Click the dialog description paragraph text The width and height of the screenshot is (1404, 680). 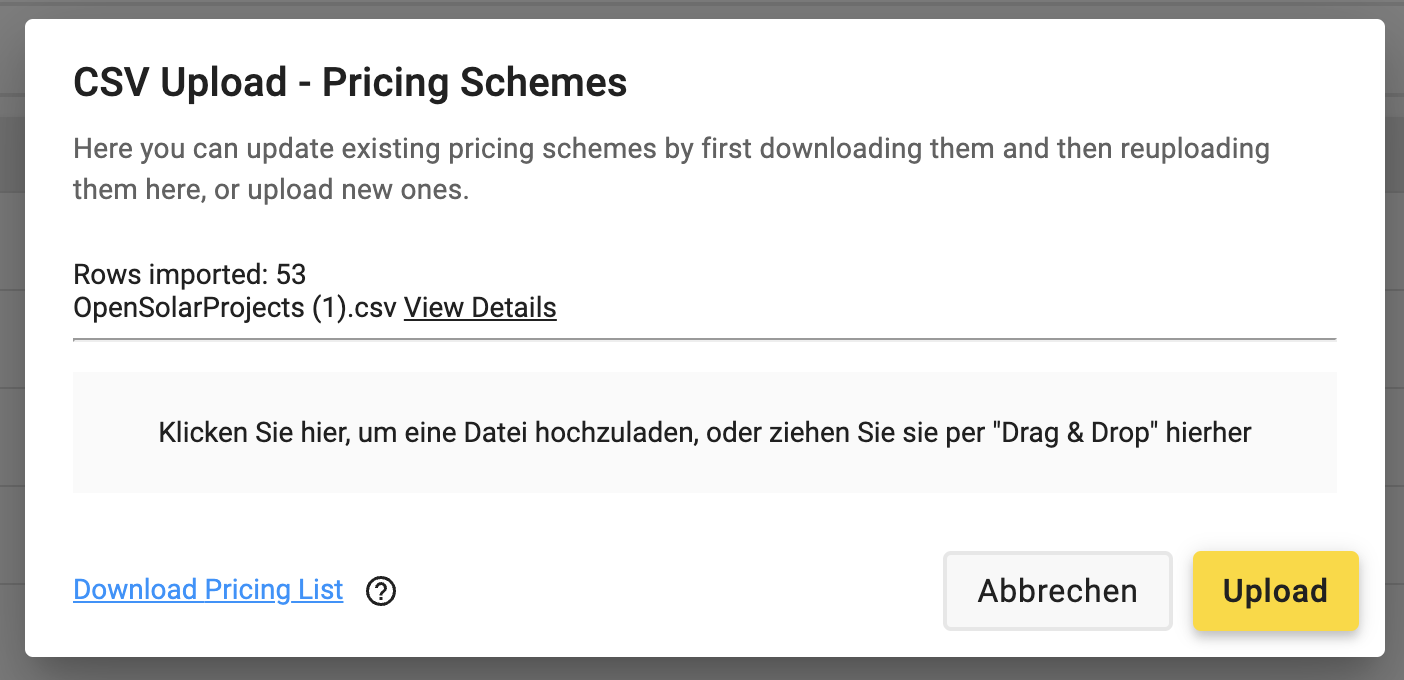[x=671, y=169]
